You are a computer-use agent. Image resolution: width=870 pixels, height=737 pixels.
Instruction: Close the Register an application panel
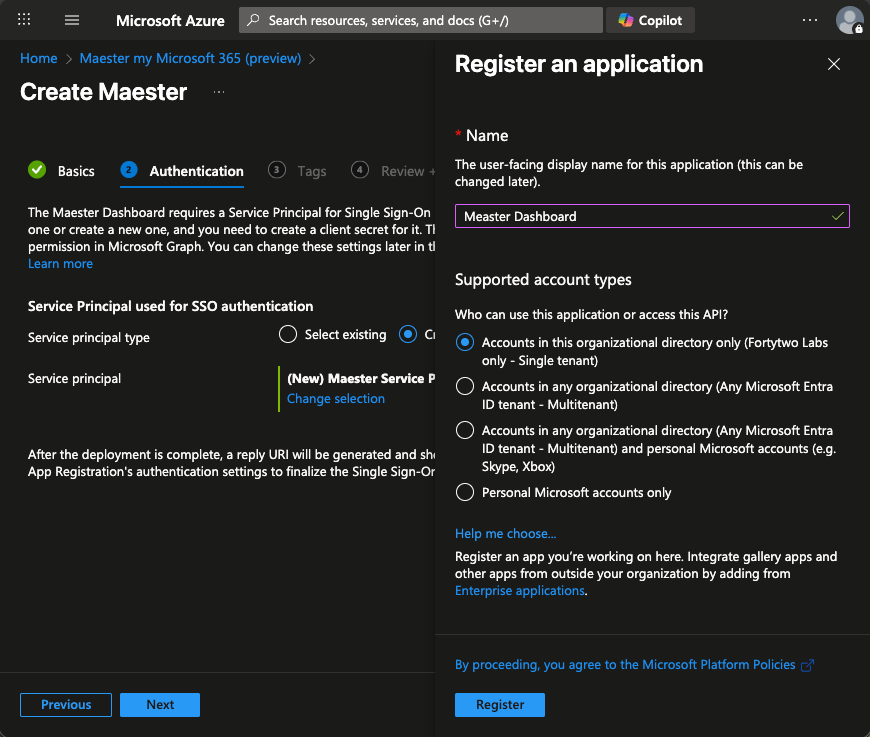[x=834, y=65]
